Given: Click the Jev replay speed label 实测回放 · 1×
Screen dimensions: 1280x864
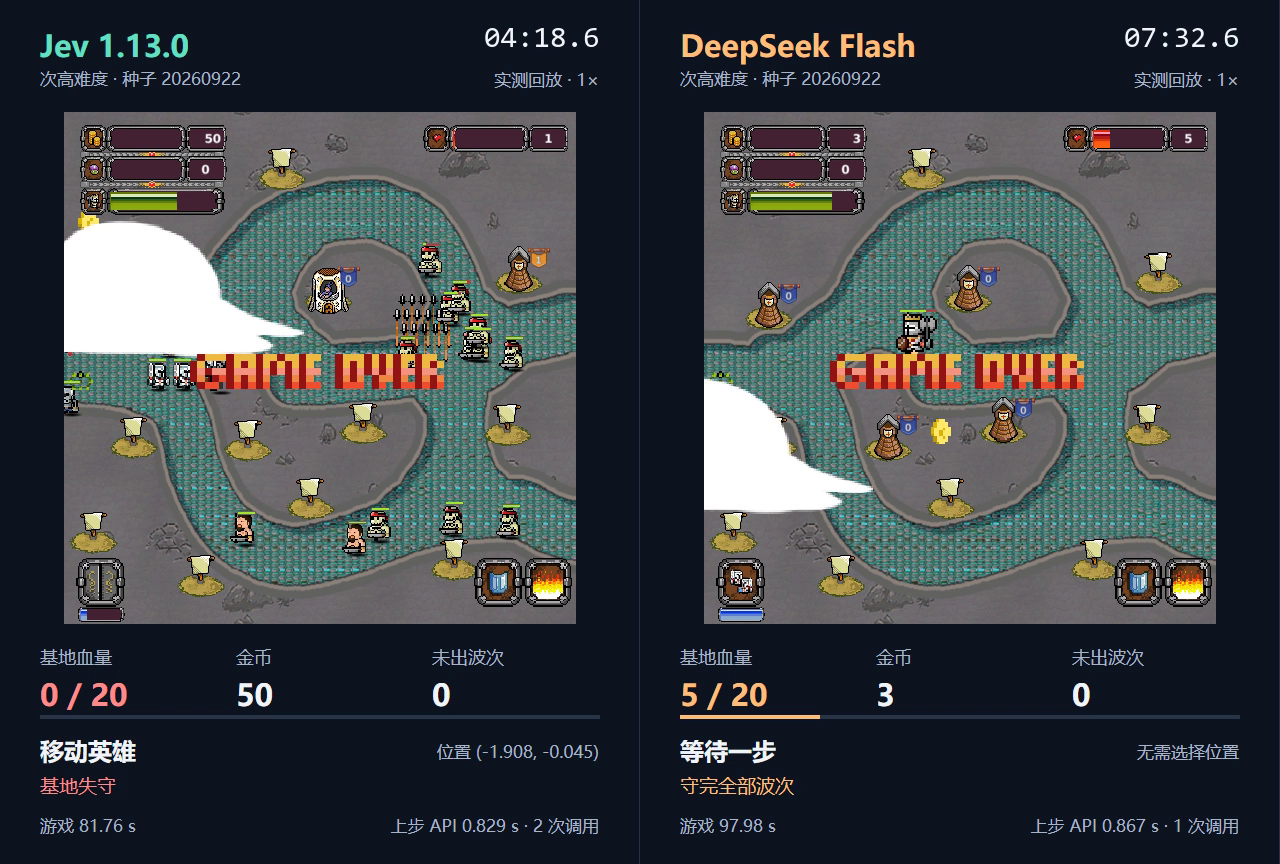Looking at the screenshot, I should click(x=546, y=80).
